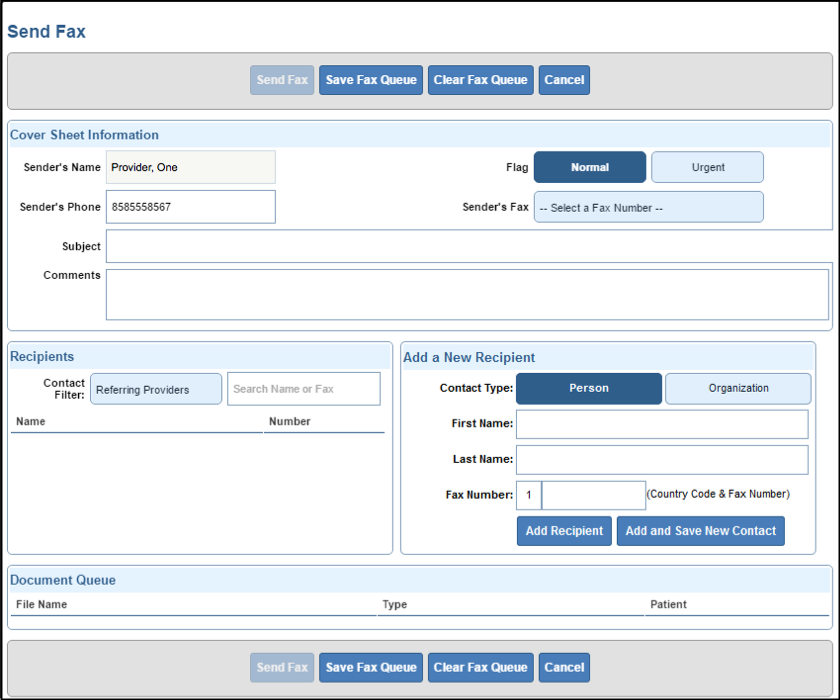Click the top Cancel button
The image size is (840, 700).
click(564, 80)
